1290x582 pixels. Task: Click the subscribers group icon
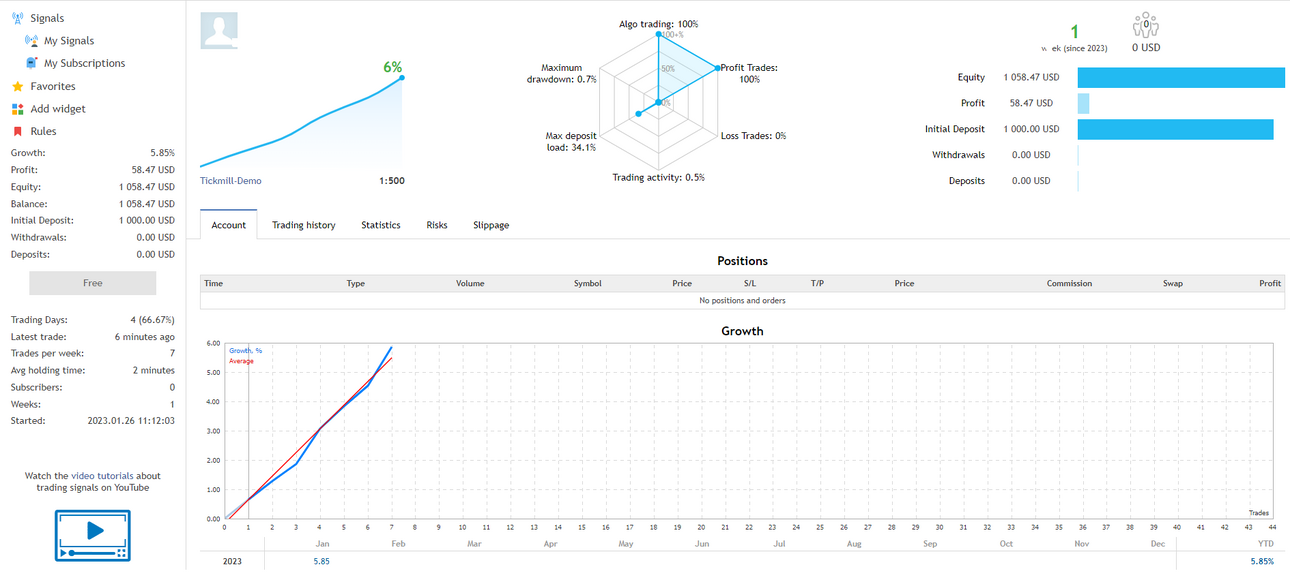tap(1146, 24)
